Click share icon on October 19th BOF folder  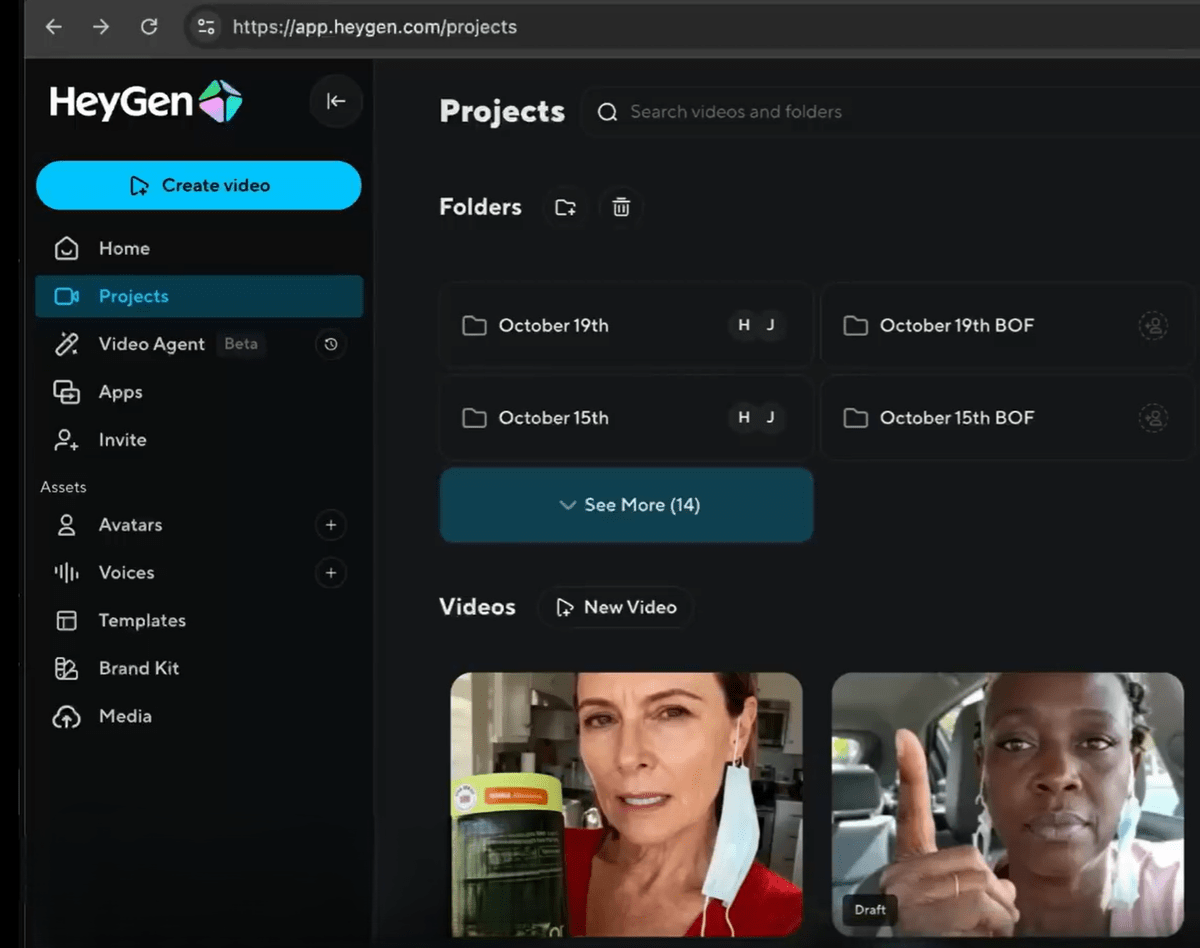[x=1153, y=326]
